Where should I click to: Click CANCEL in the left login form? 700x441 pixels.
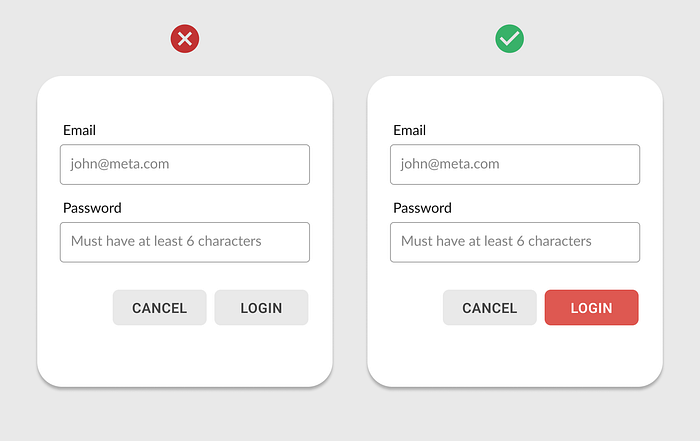pos(159,308)
